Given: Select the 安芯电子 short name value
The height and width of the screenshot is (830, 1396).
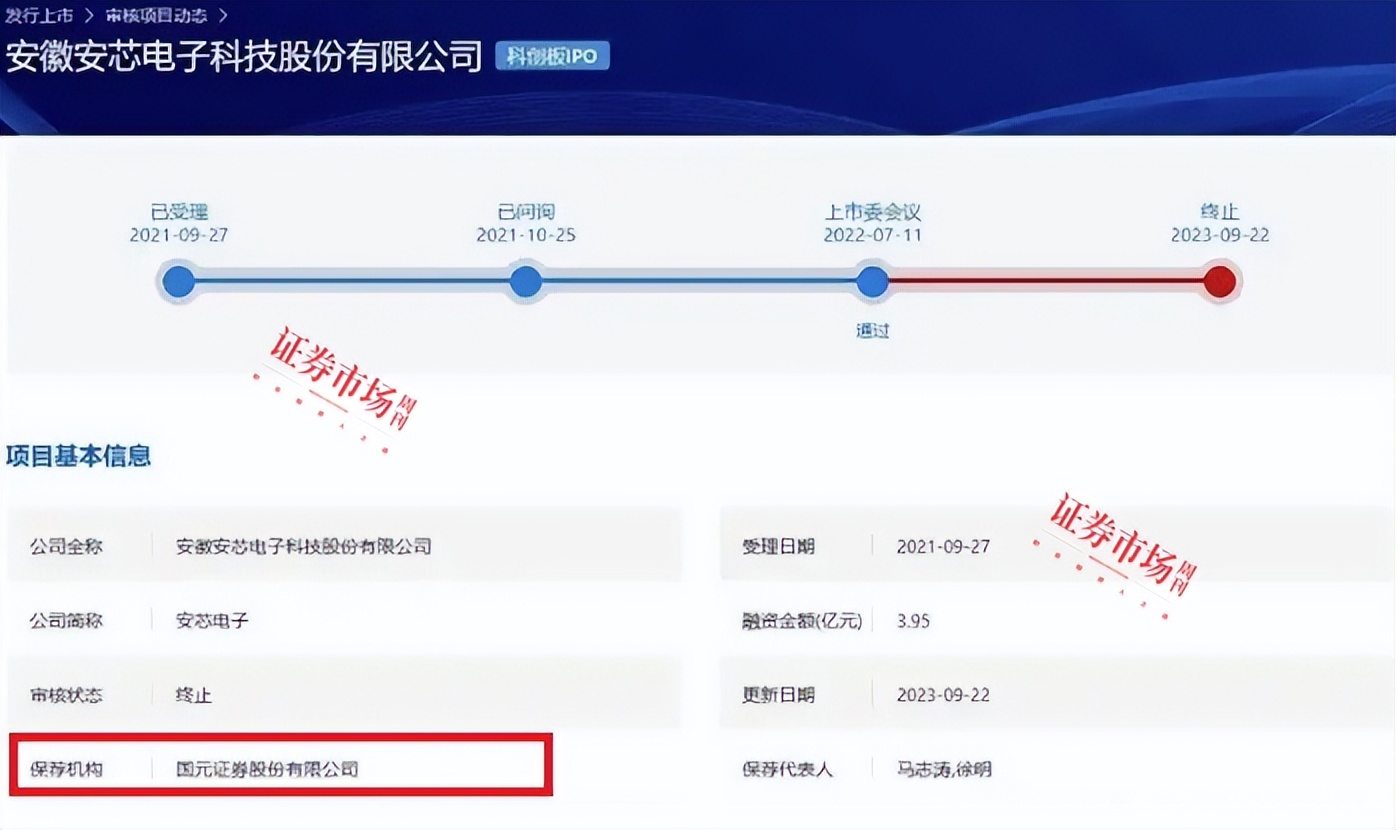Looking at the screenshot, I should point(212,621).
